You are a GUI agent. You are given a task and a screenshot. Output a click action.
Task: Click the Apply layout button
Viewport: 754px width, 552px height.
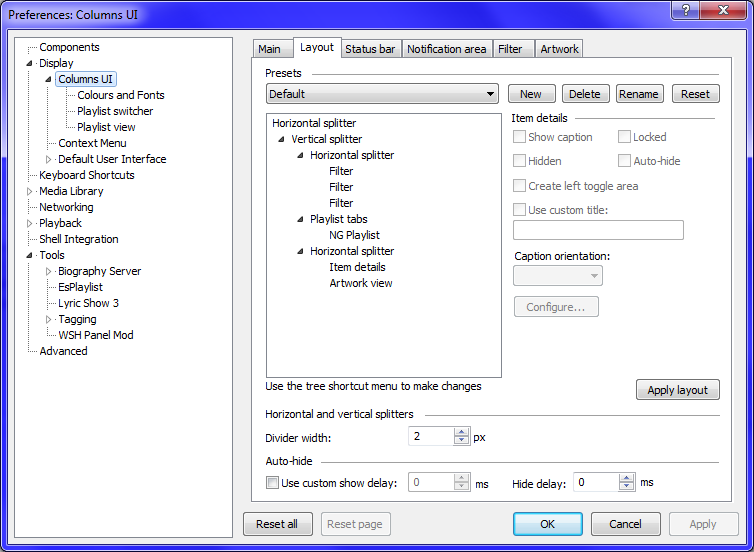(x=677, y=390)
